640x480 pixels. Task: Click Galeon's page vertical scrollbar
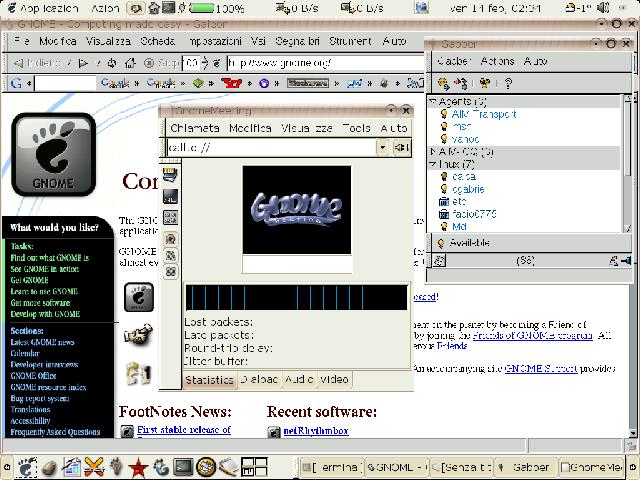click(633, 265)
